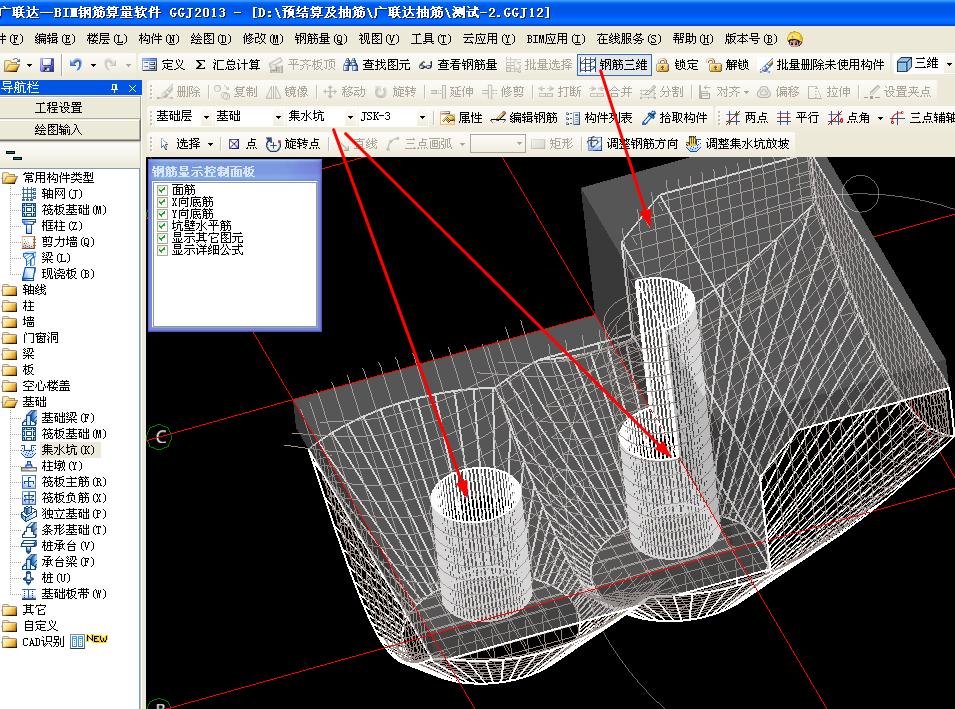Open 楼层(L) menu
Viewport: 955px width, 709px height.
[107, 39]
